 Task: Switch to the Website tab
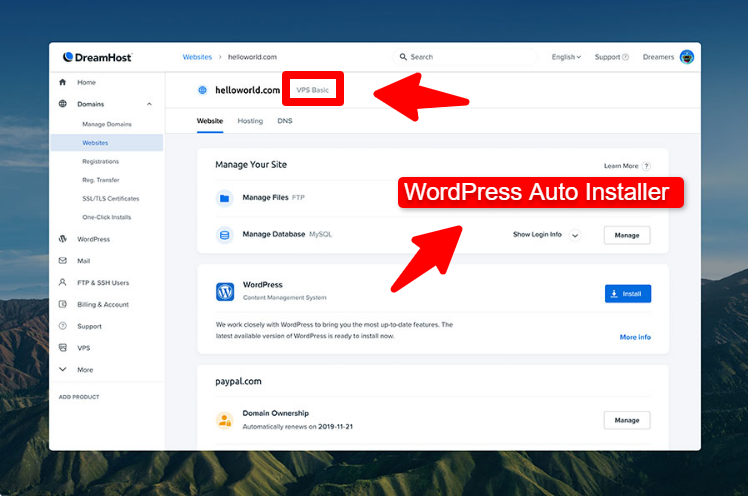click(210, 121)
